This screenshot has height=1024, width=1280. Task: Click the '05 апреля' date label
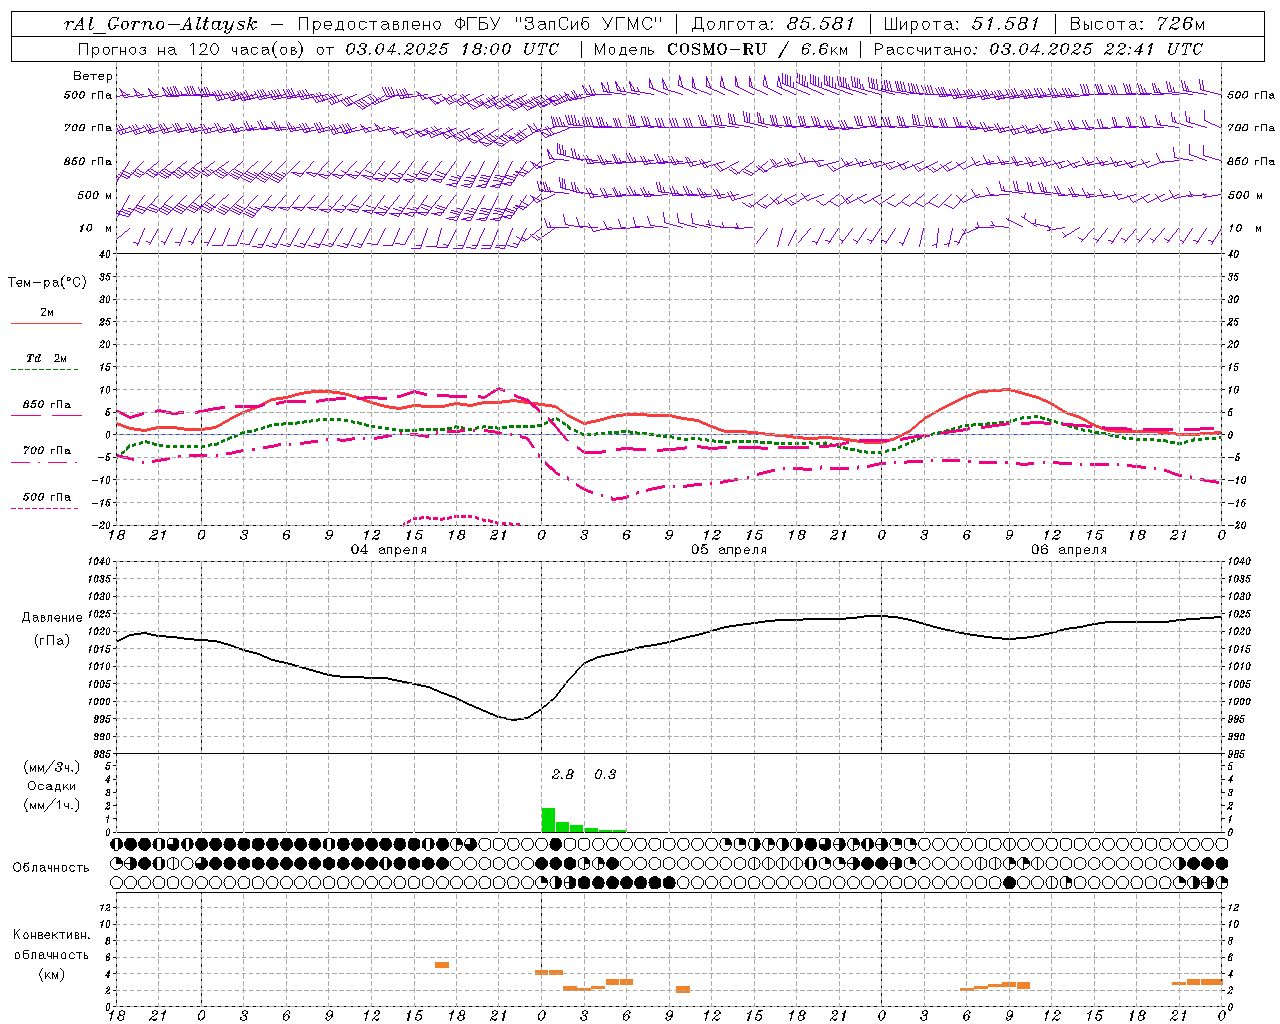click(x=729, y=550)
